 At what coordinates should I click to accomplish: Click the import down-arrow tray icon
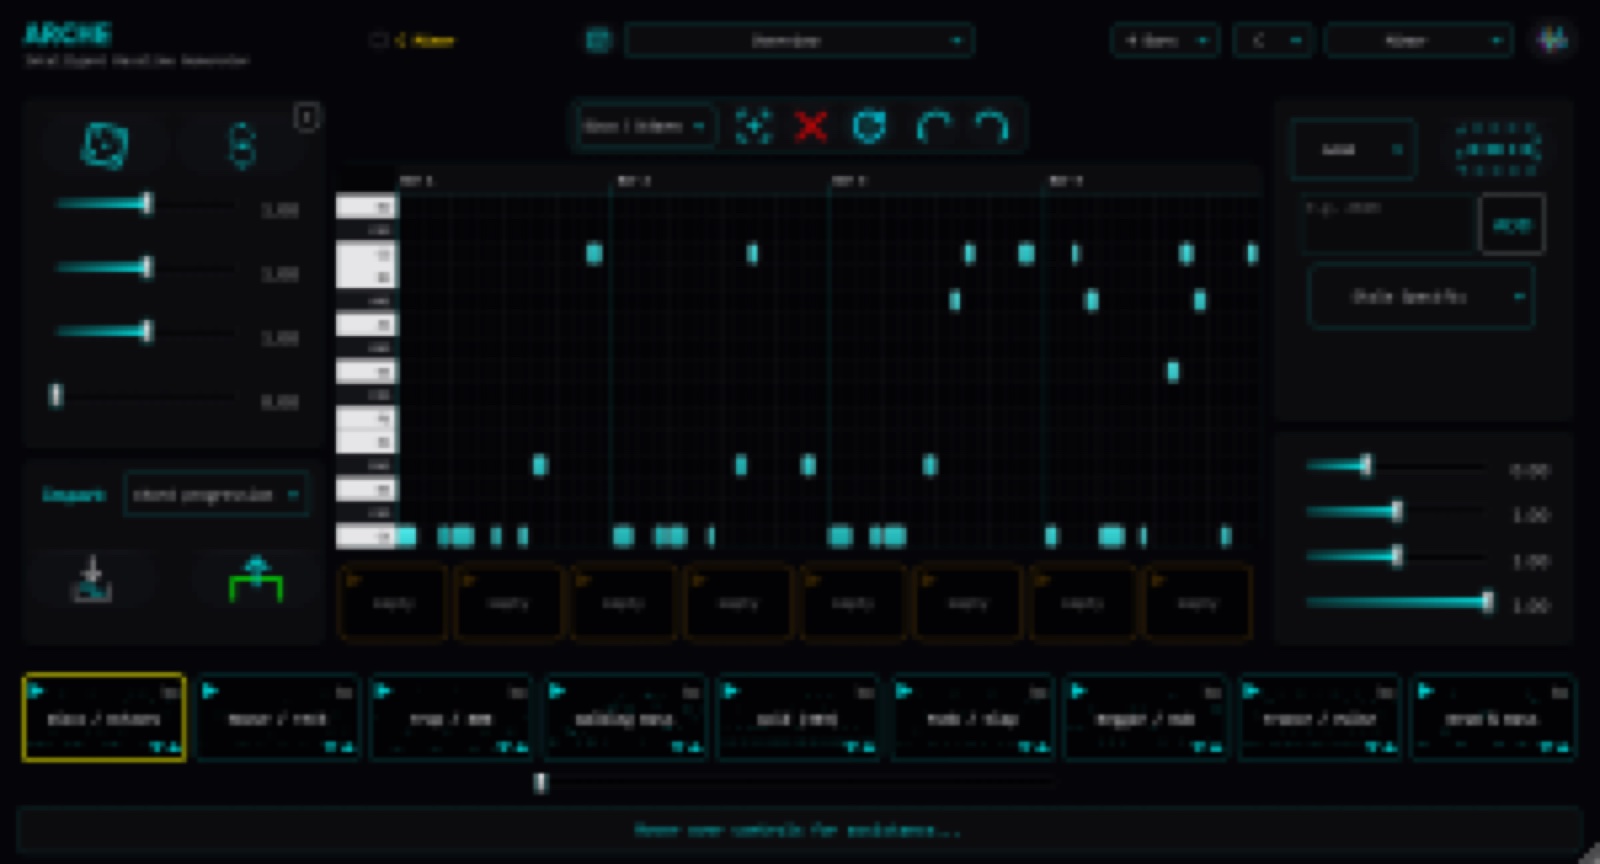click(x=92, y=579)
